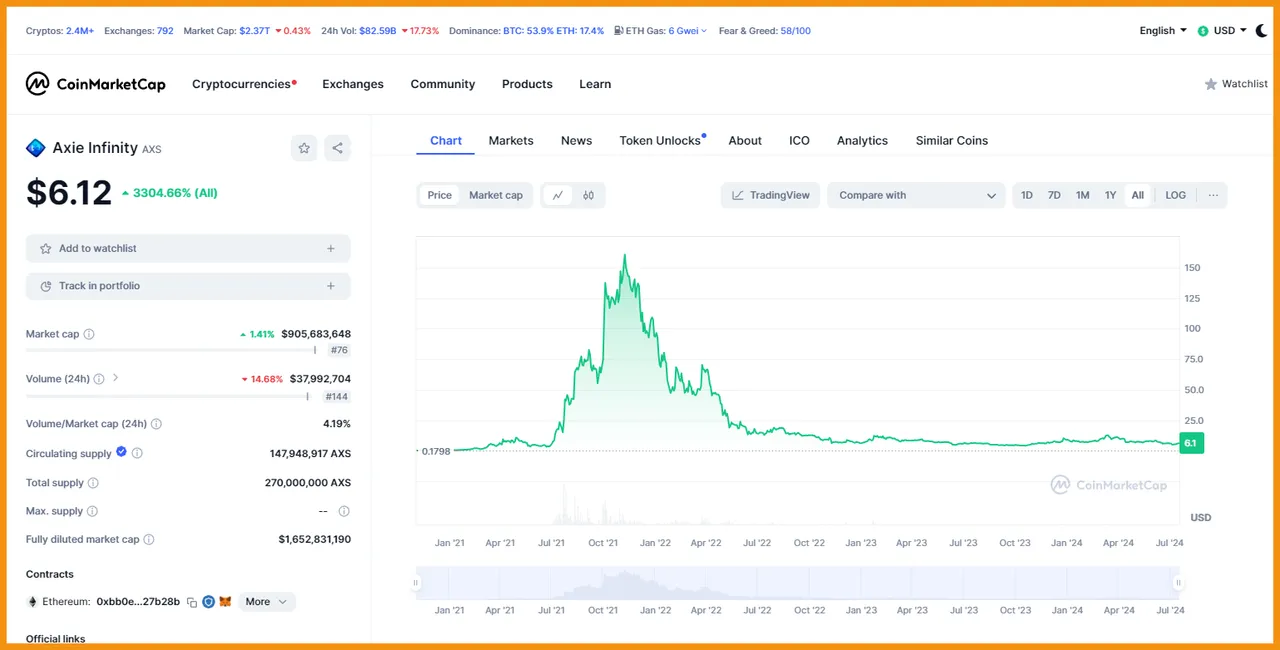Click info icon next to Max. supply value
The width and height of the screenshot is (1280, 650).
pos(344,511)
